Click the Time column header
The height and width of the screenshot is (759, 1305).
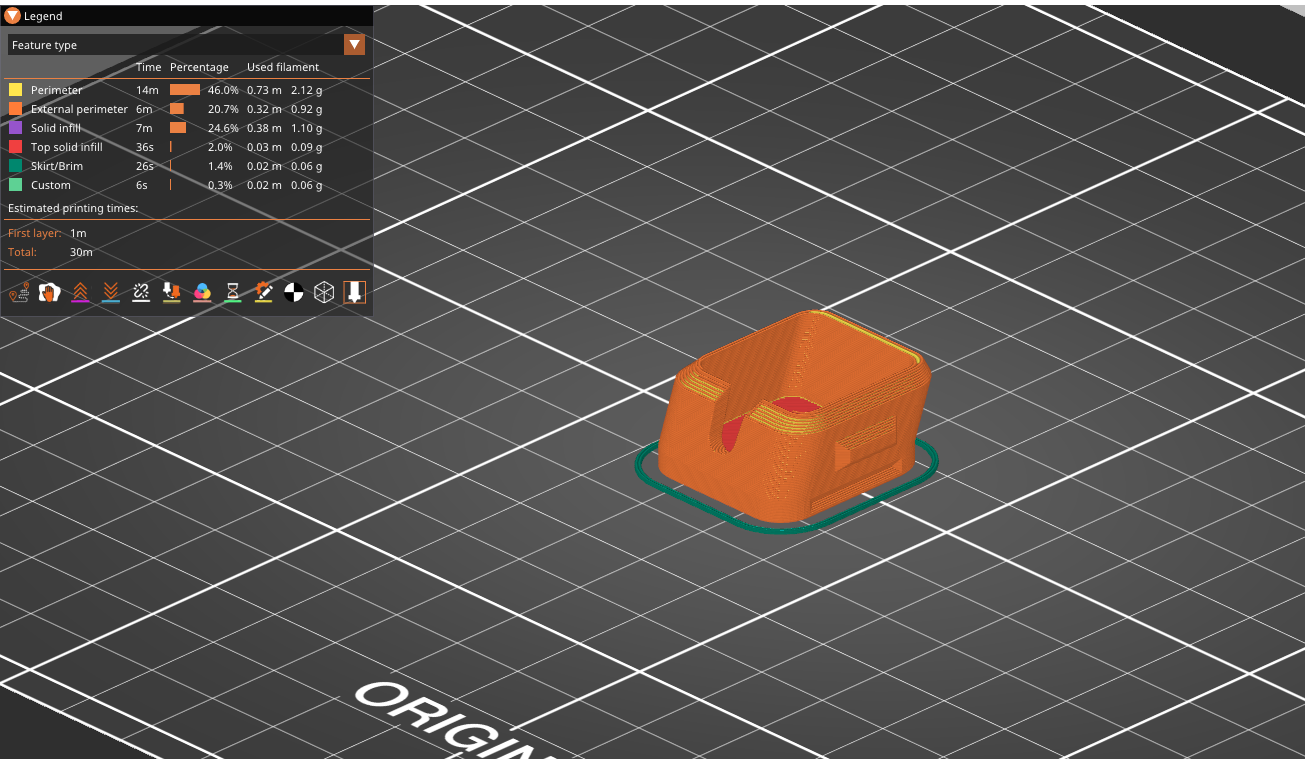(148, 67)
